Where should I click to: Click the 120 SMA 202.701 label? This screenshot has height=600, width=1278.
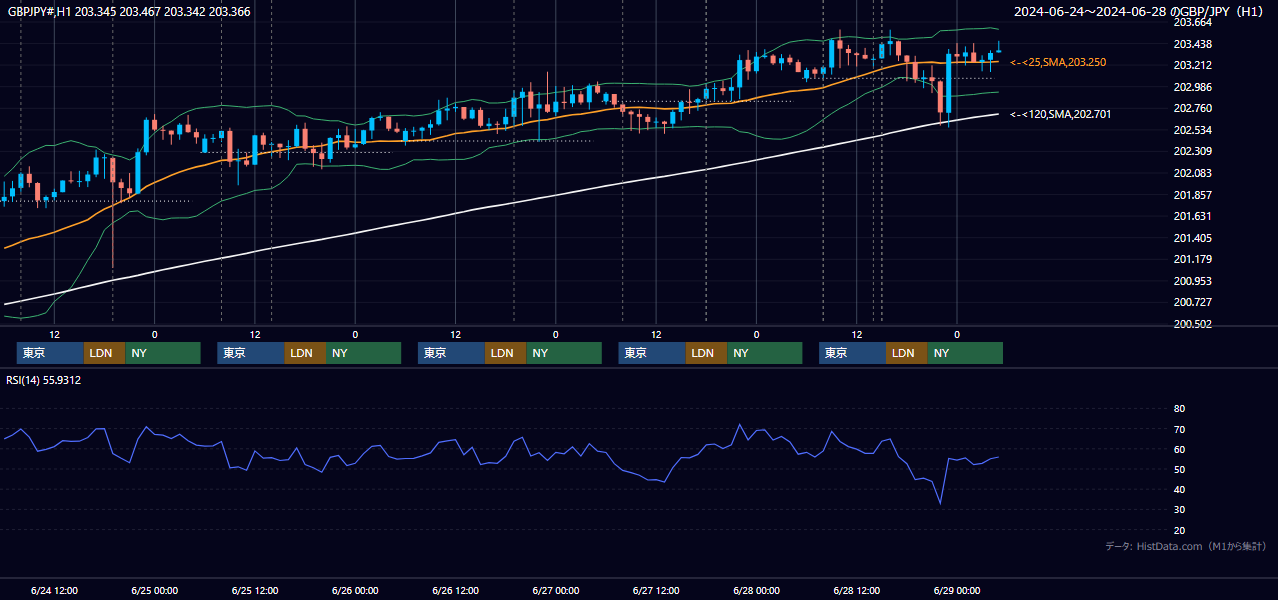[x=1060, y=114]
